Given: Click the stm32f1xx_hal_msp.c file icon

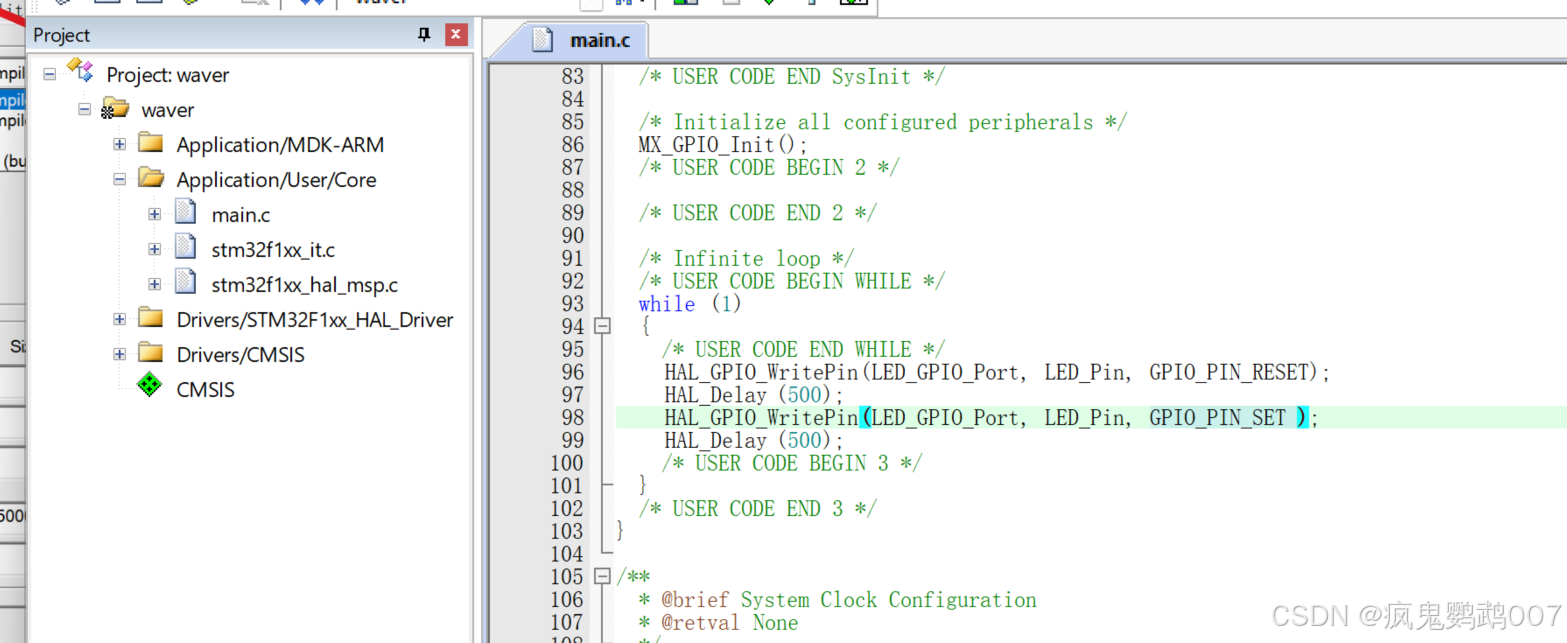Looking at the screenshot, I should 185,285.
